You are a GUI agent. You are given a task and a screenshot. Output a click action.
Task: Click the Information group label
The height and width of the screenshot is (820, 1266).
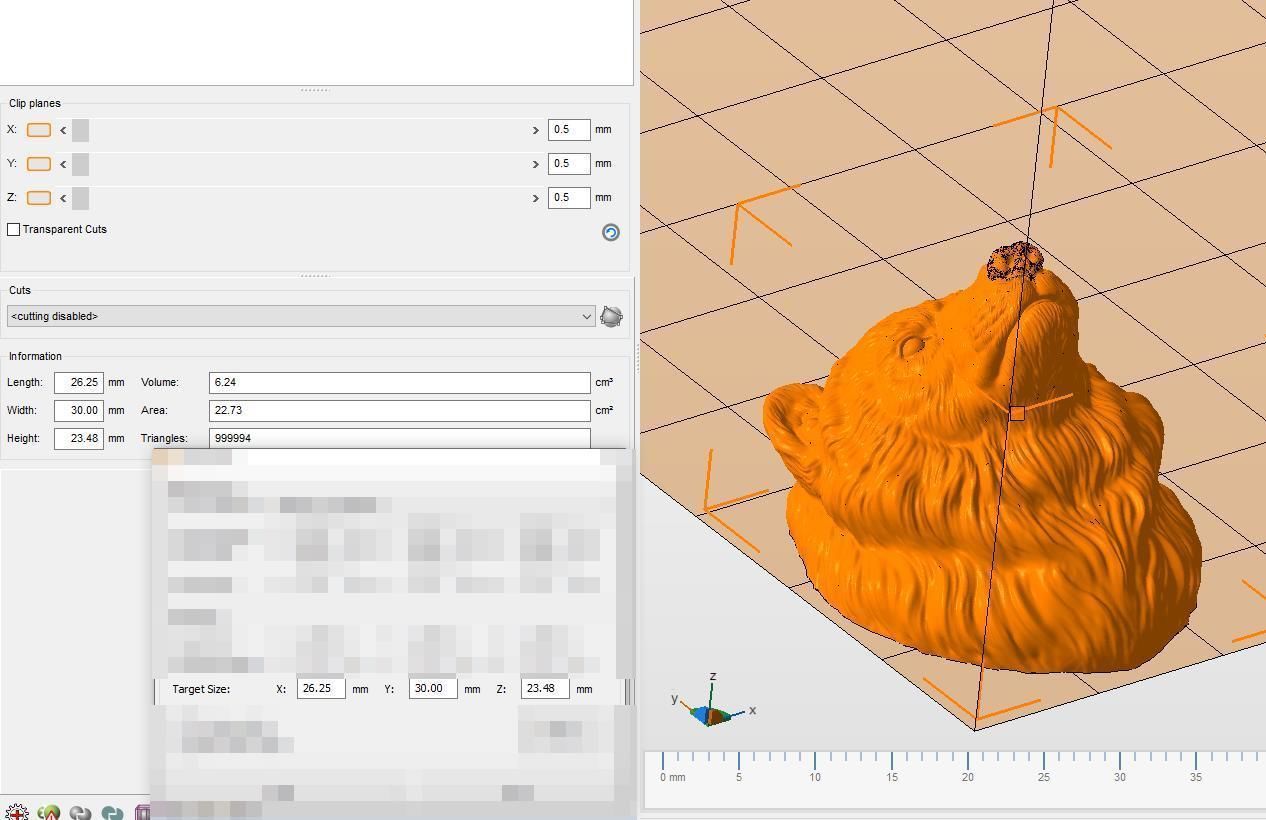point(35,357)
